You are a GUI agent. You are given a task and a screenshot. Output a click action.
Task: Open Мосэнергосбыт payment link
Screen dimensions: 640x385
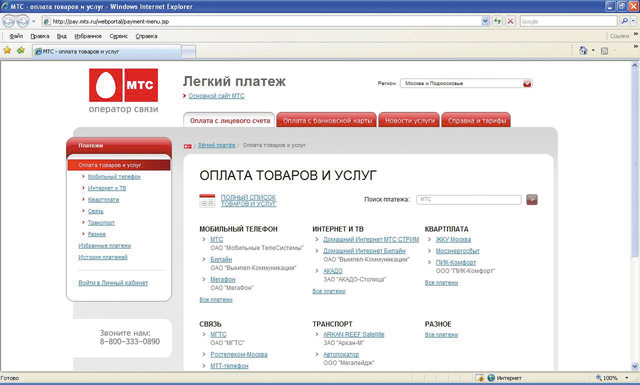click(x=458, y=251)
